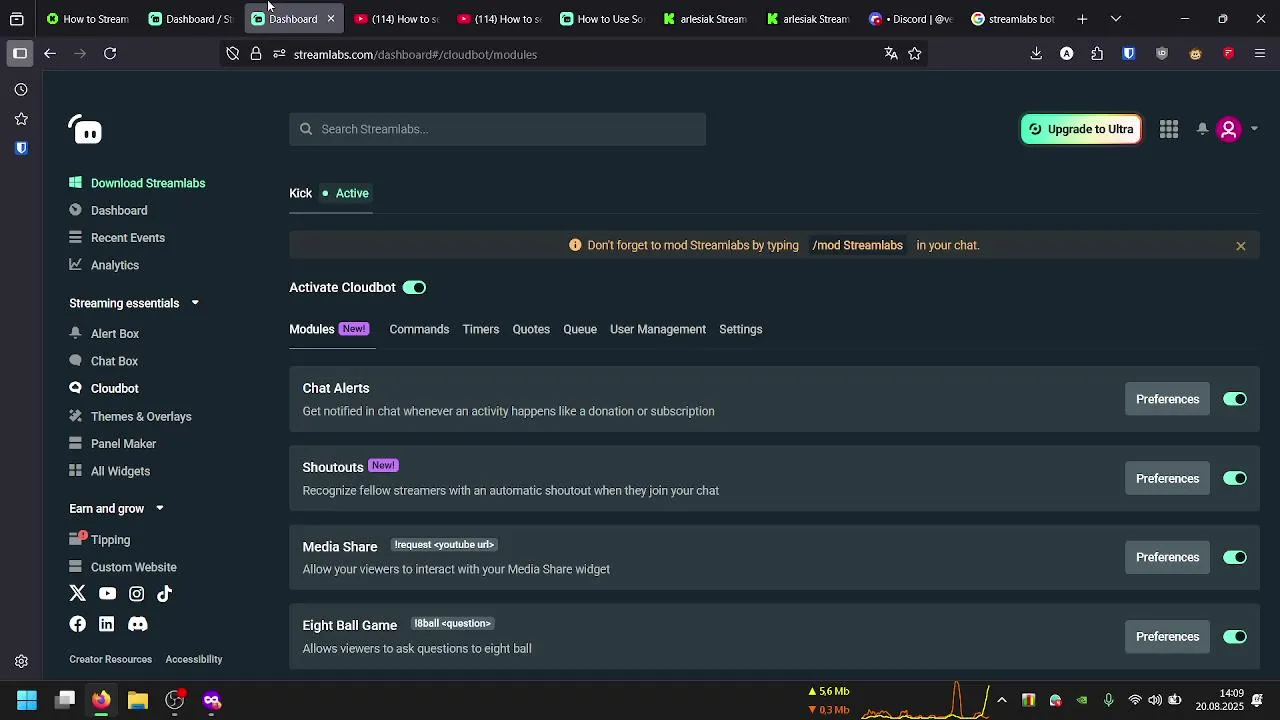Open a new browser tab with plus

coord(1082,19)
